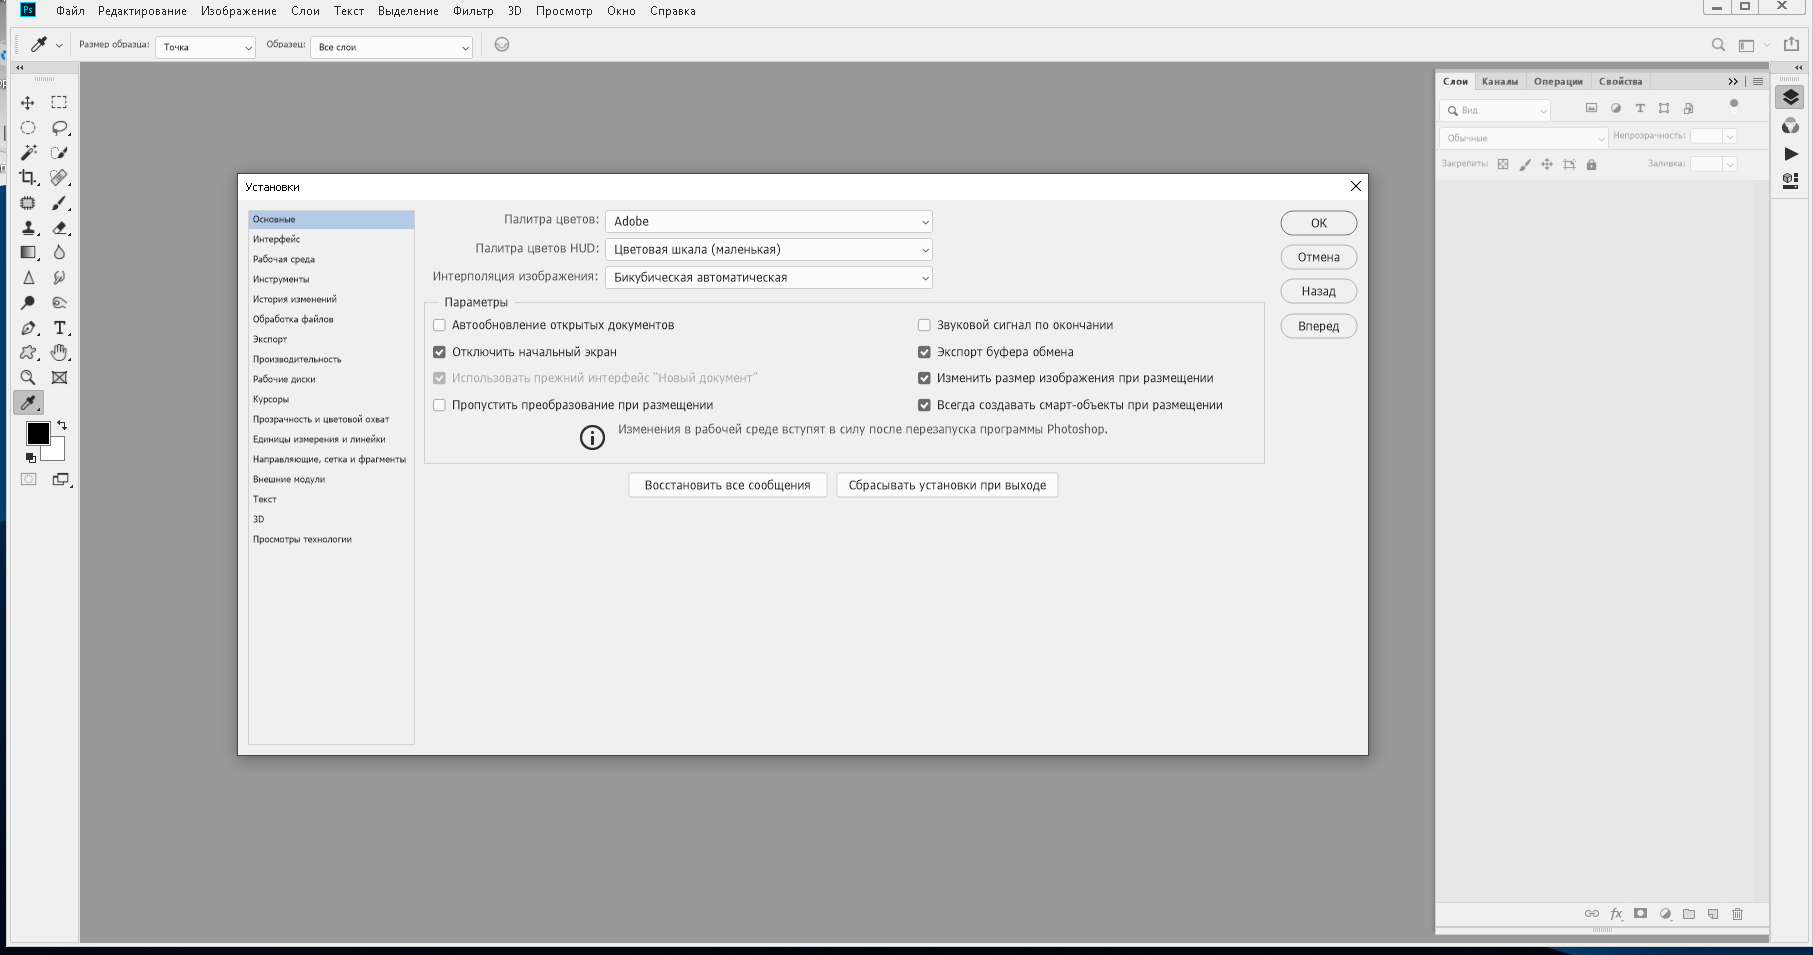Select the Brush tool

pos(59,203)
